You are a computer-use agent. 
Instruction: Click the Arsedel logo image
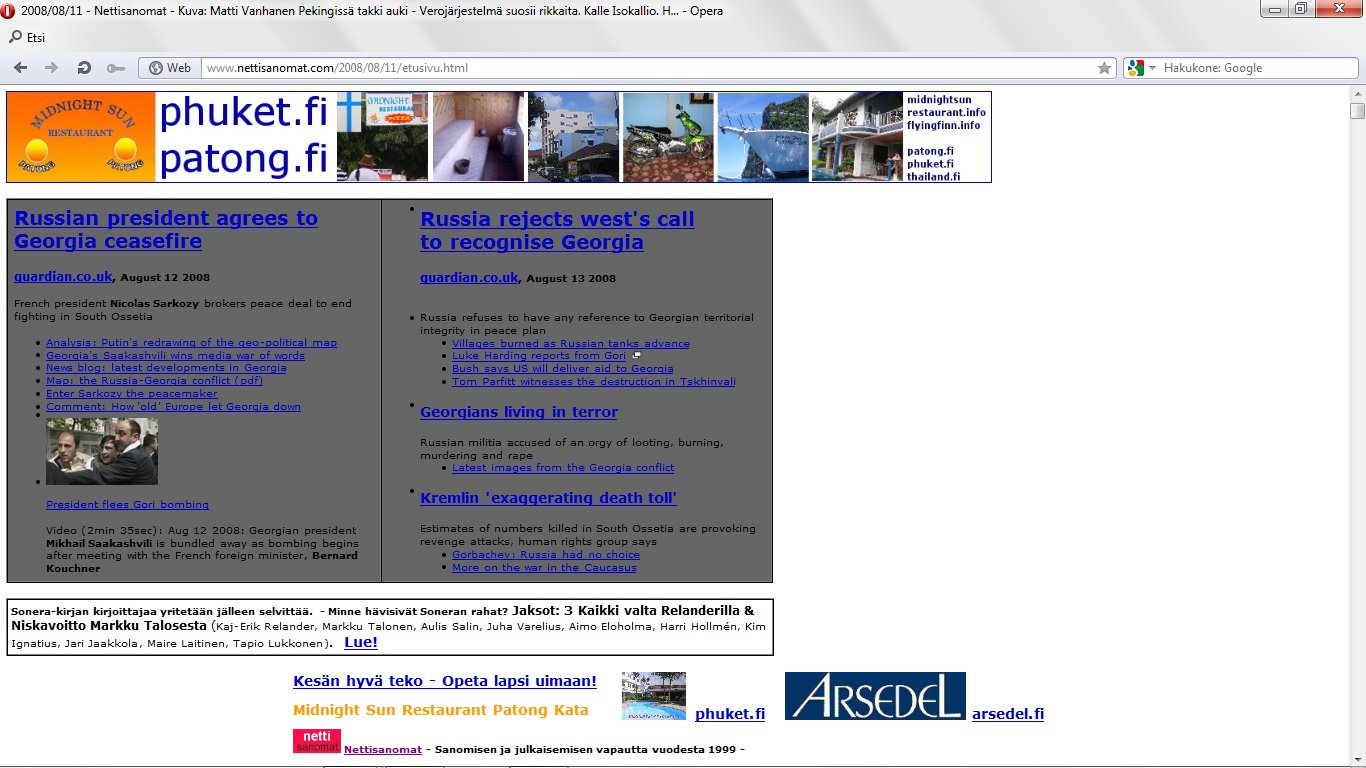(x=875, y=696)
